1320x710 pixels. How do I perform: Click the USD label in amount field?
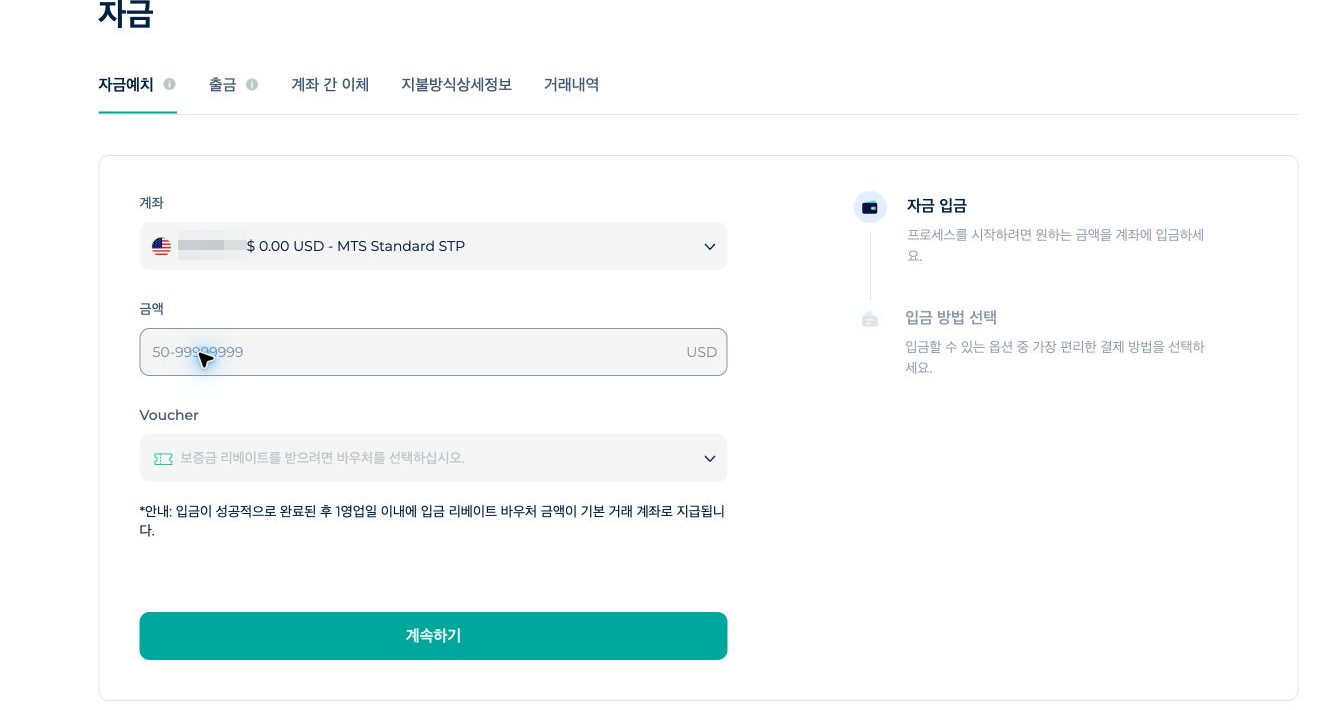(x=702, y=352)
